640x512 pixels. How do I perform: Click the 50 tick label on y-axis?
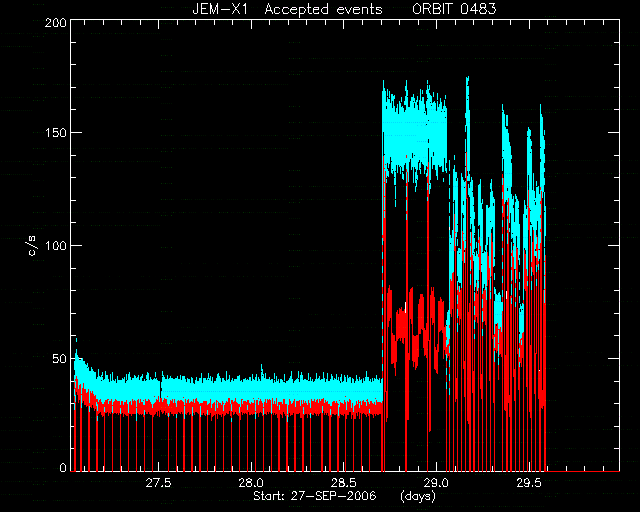pos(59,359)
